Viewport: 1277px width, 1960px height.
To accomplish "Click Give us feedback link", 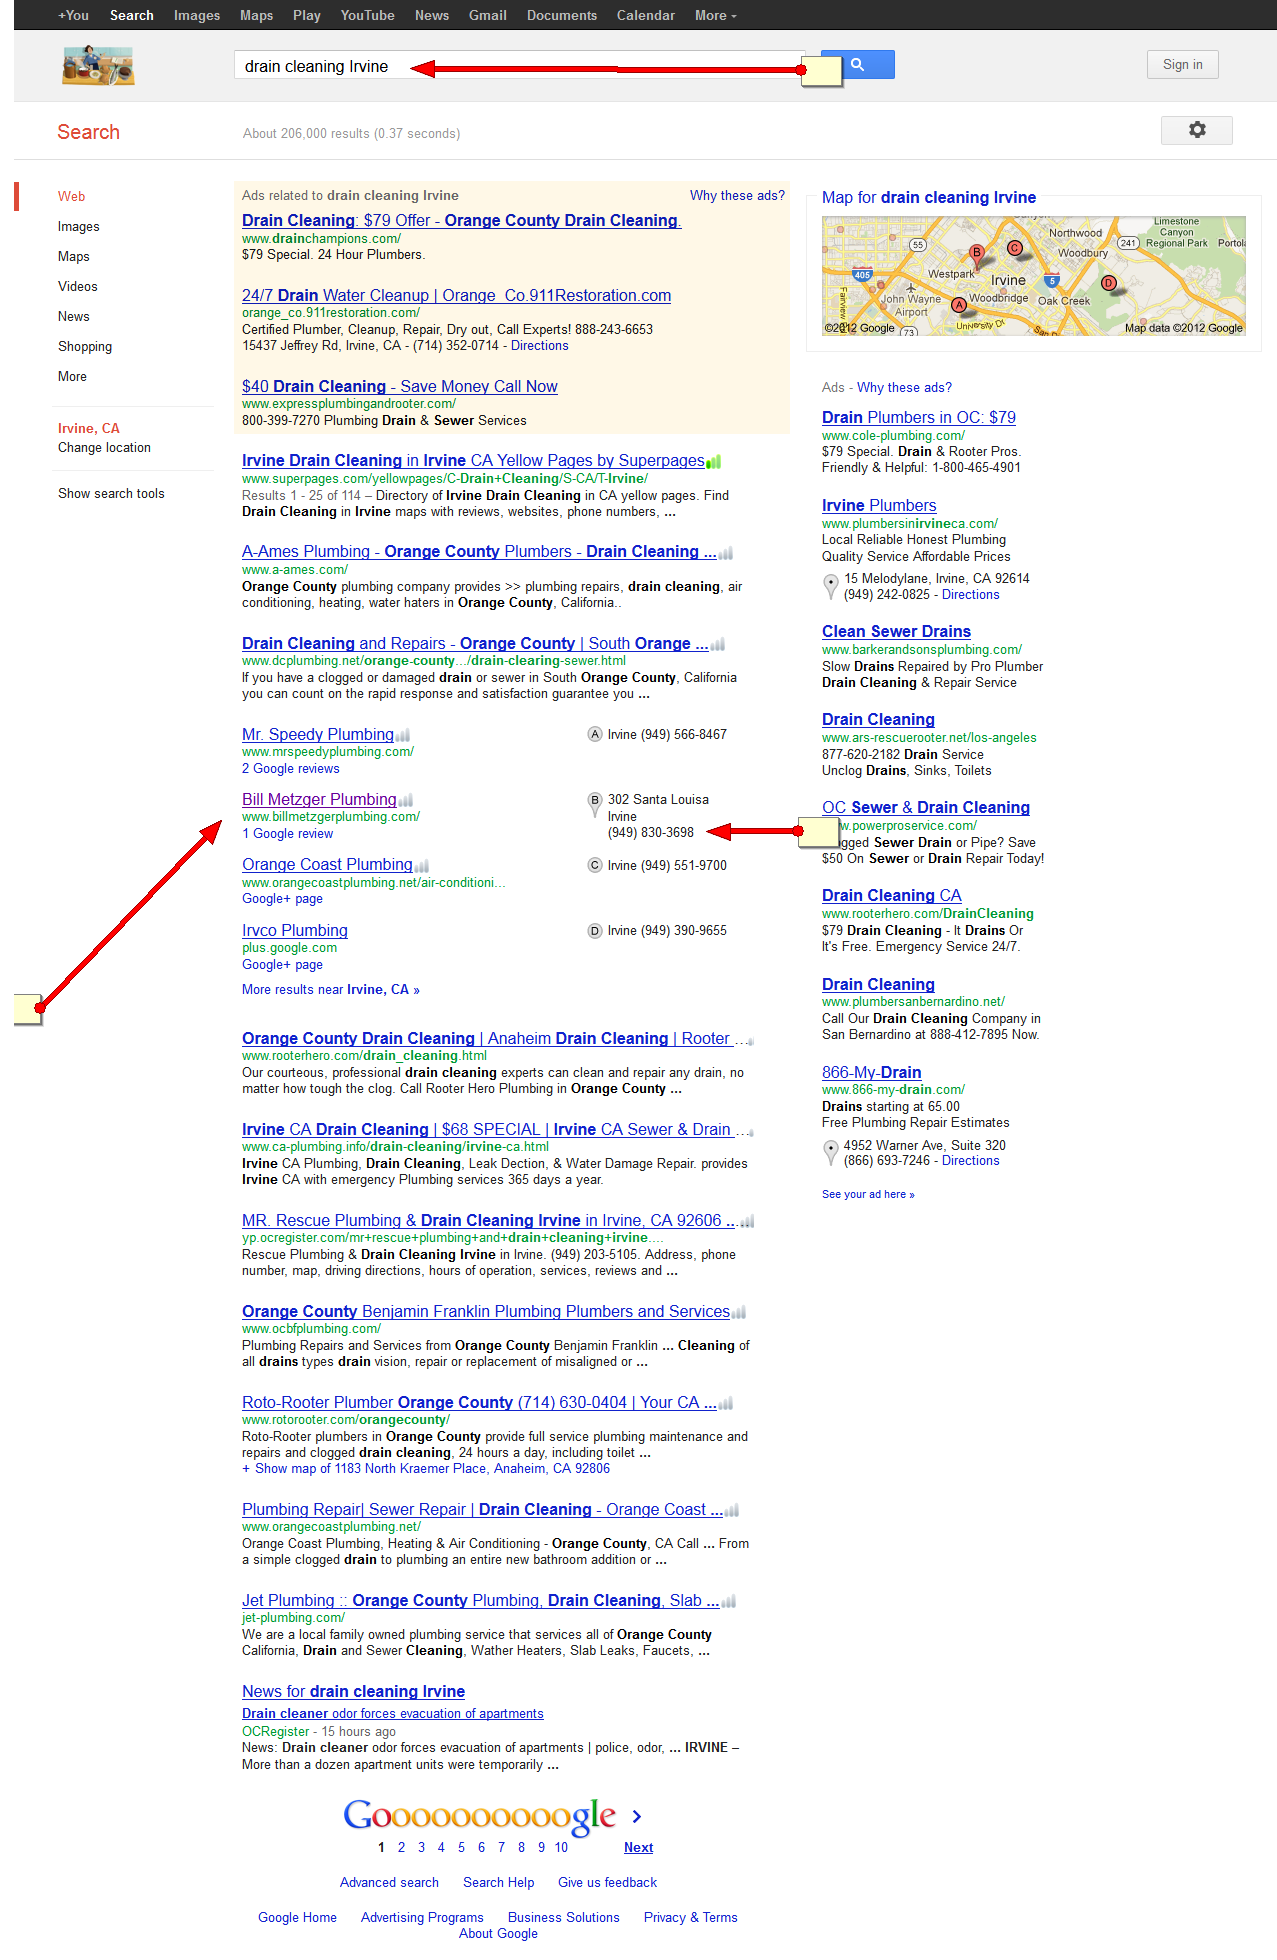I will (607, 1883).
